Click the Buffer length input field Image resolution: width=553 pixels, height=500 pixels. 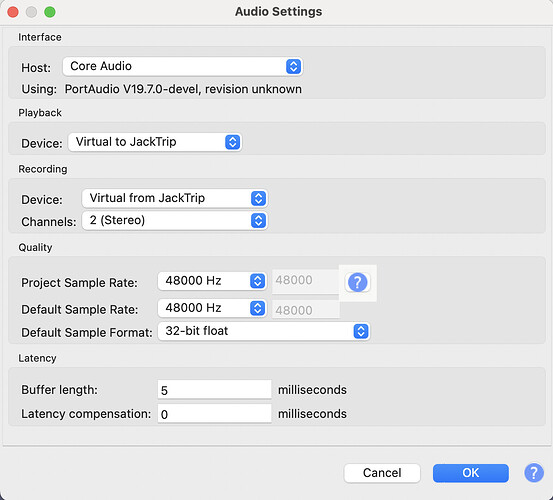click(x=214, y=390)
